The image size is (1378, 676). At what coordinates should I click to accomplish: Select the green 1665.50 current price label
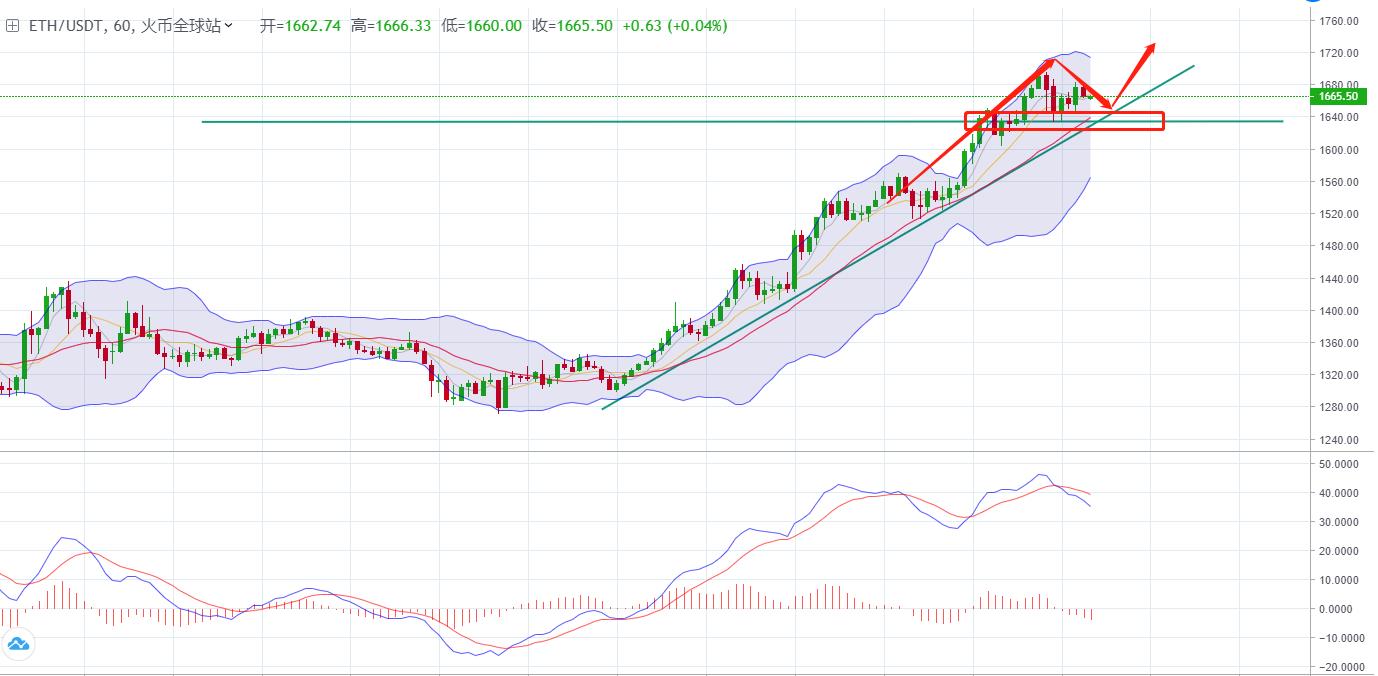(x=1338, y=96)
